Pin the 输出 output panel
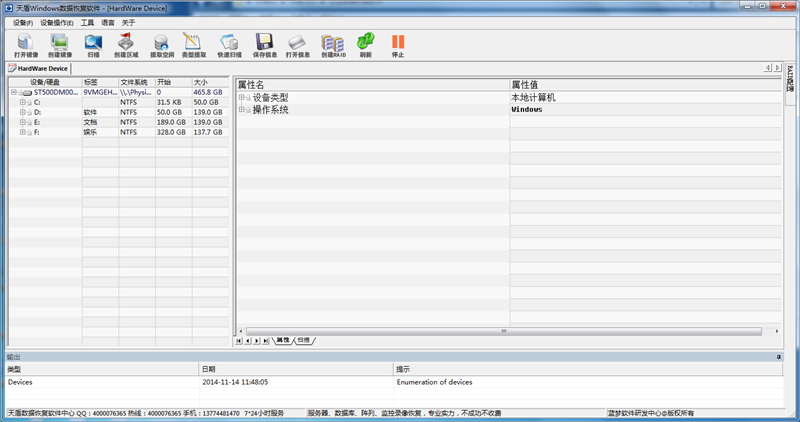 779,357
